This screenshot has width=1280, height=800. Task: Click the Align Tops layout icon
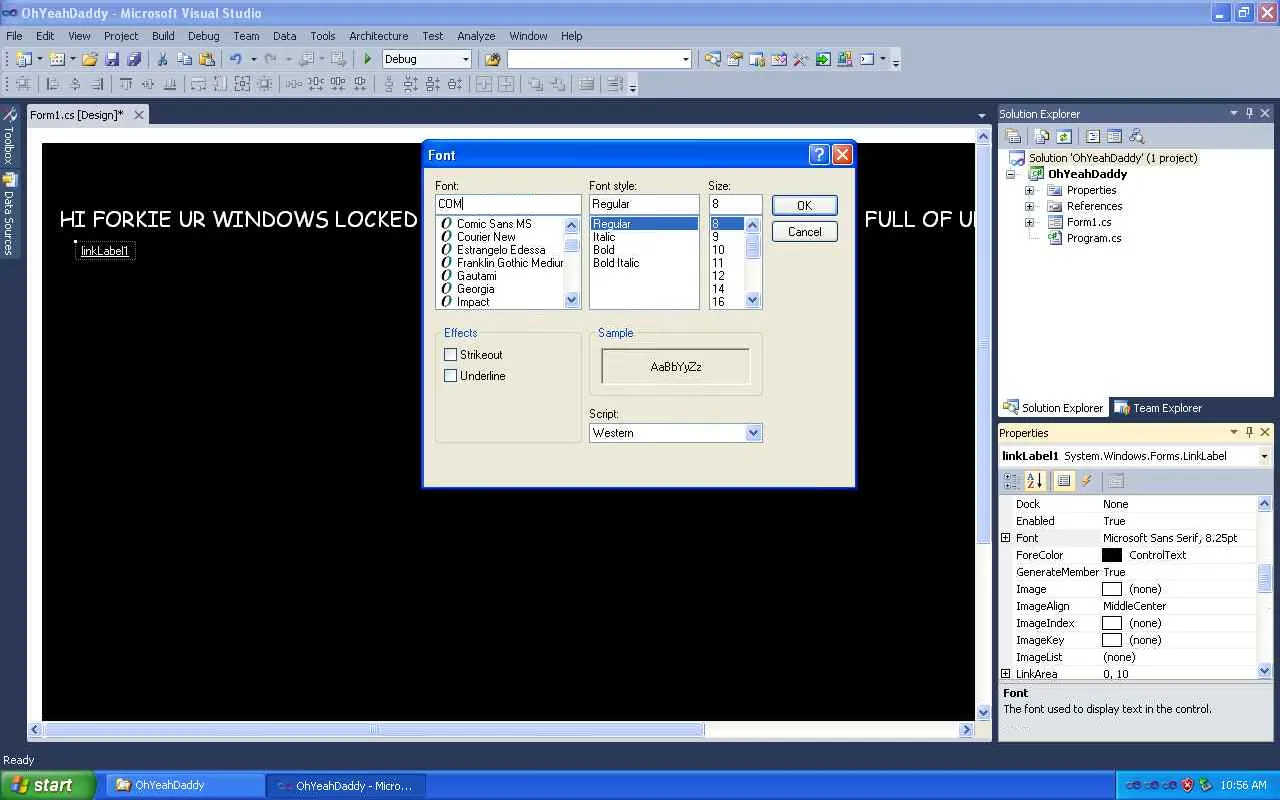pyautogui.click(x=126, y=85)
